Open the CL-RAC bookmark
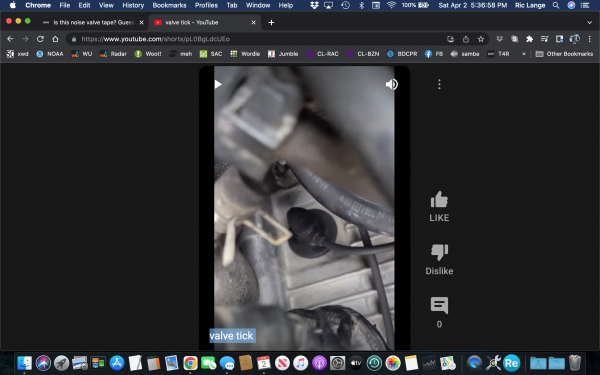Image resolution: width=600 pixels, height=375 pixels. [322, 54]
